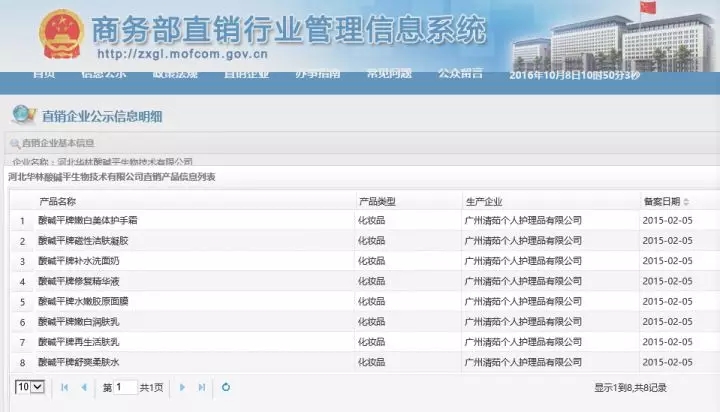Click the date 2015-02-05 in row 3
This screenshot has height=412, width=720.
[667, 261]
